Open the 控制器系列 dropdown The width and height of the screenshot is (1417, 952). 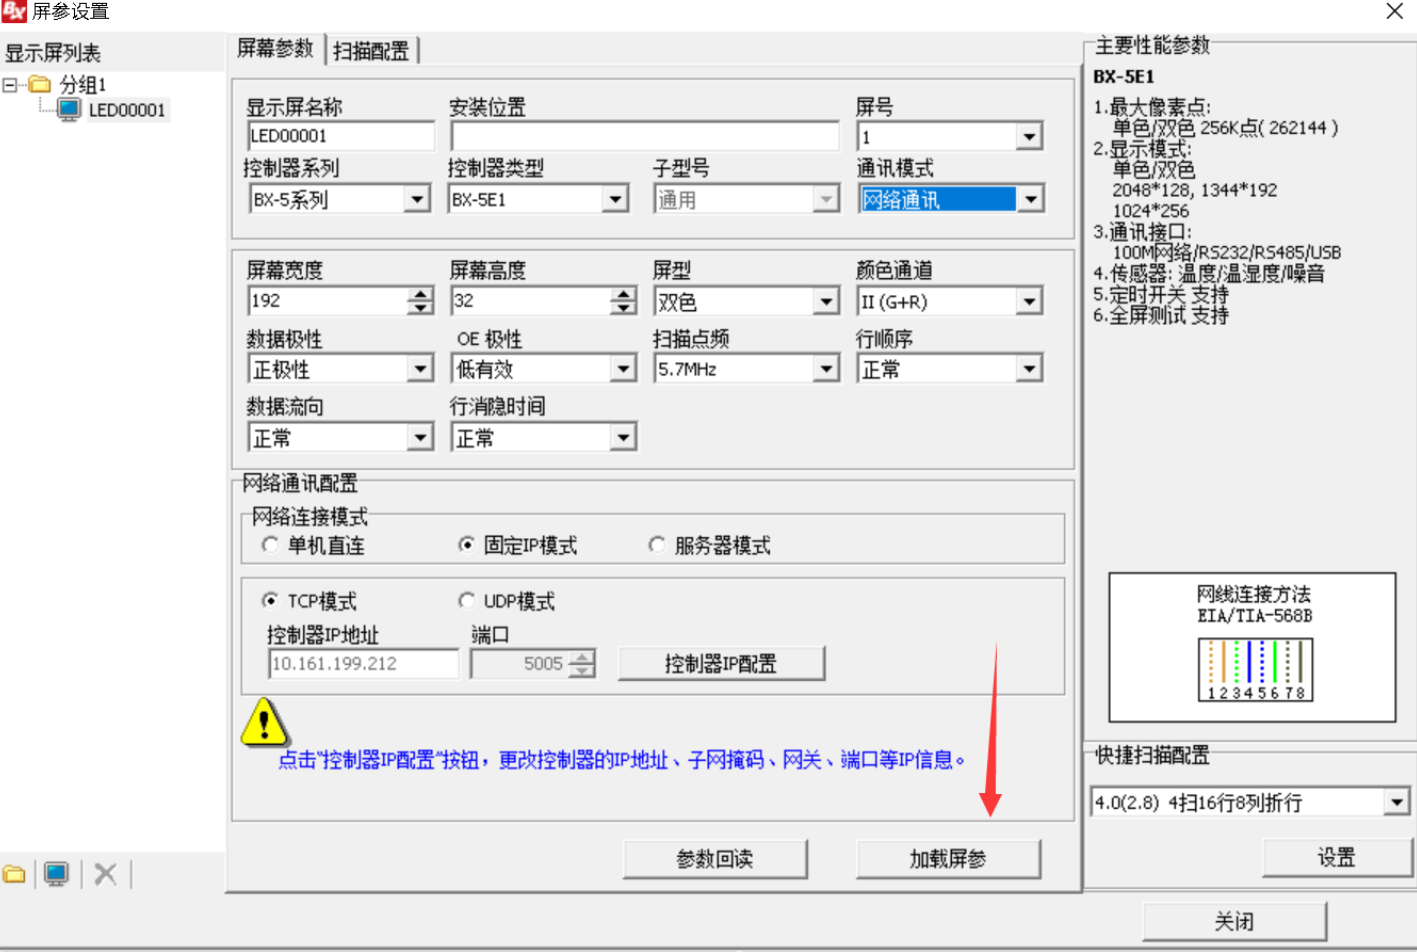[x=418, y=200]
